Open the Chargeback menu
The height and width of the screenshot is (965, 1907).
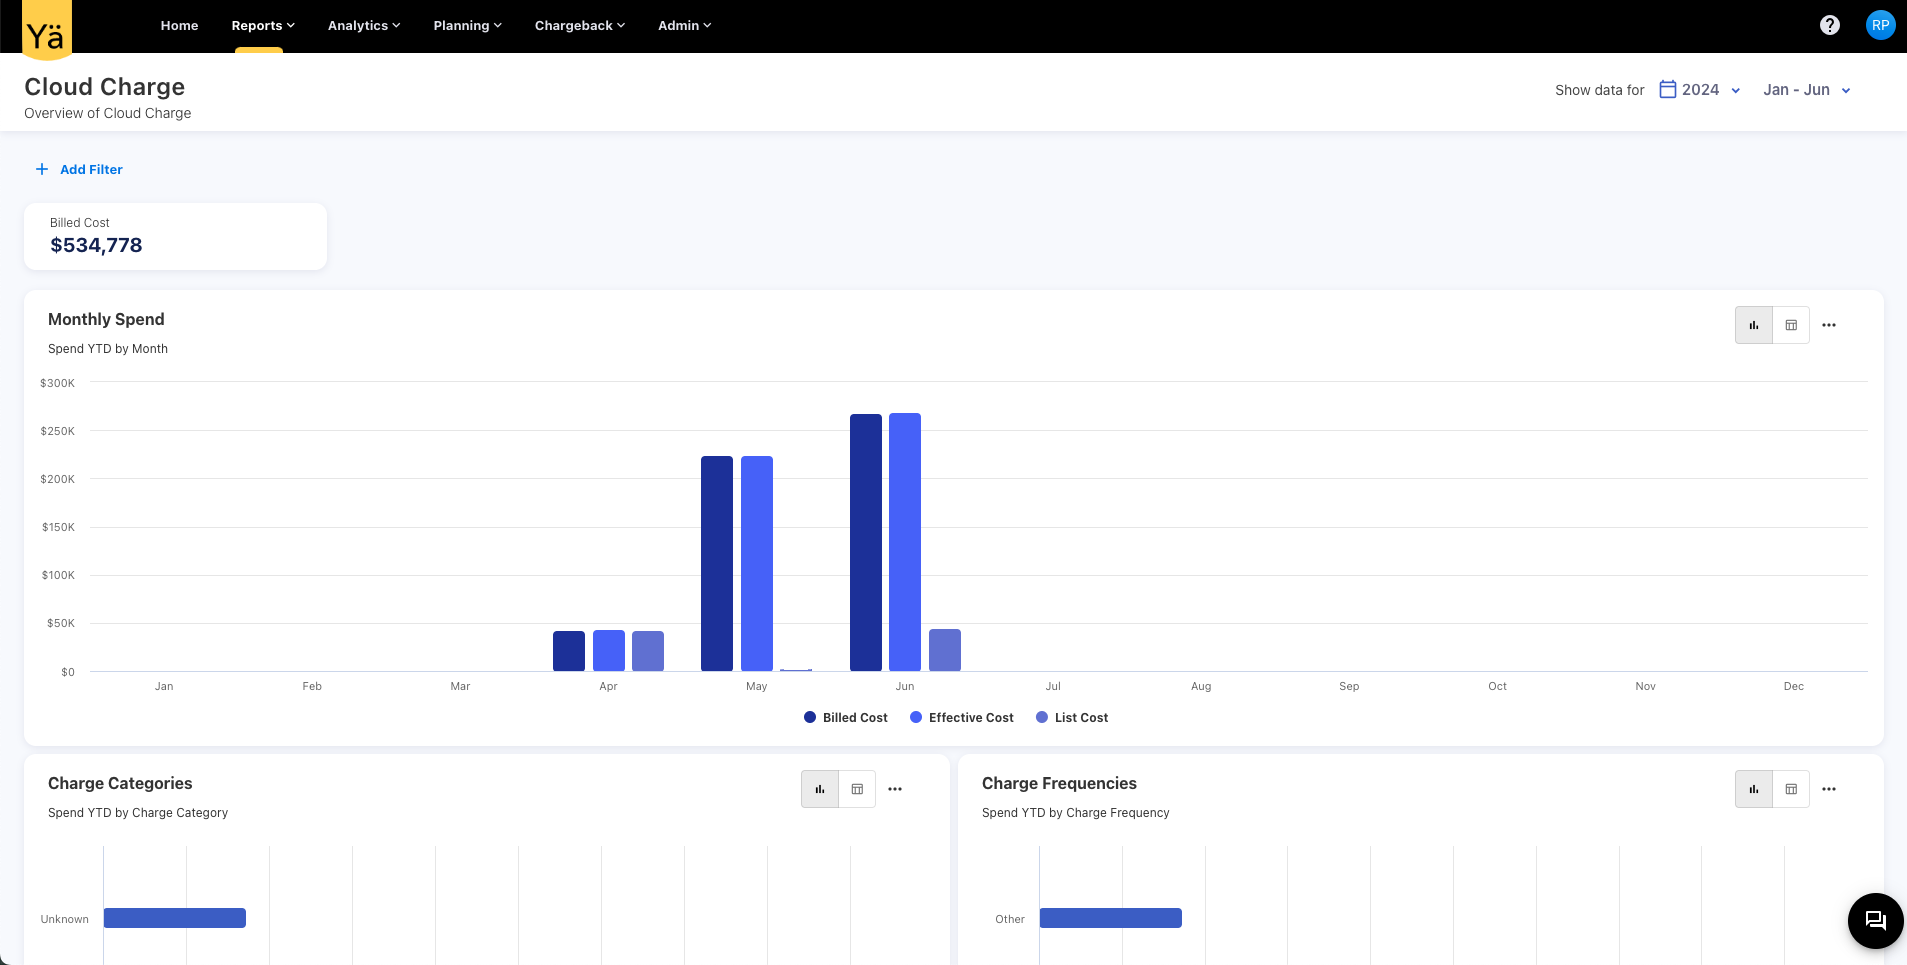pyautogui.click(x=579, y=26)
